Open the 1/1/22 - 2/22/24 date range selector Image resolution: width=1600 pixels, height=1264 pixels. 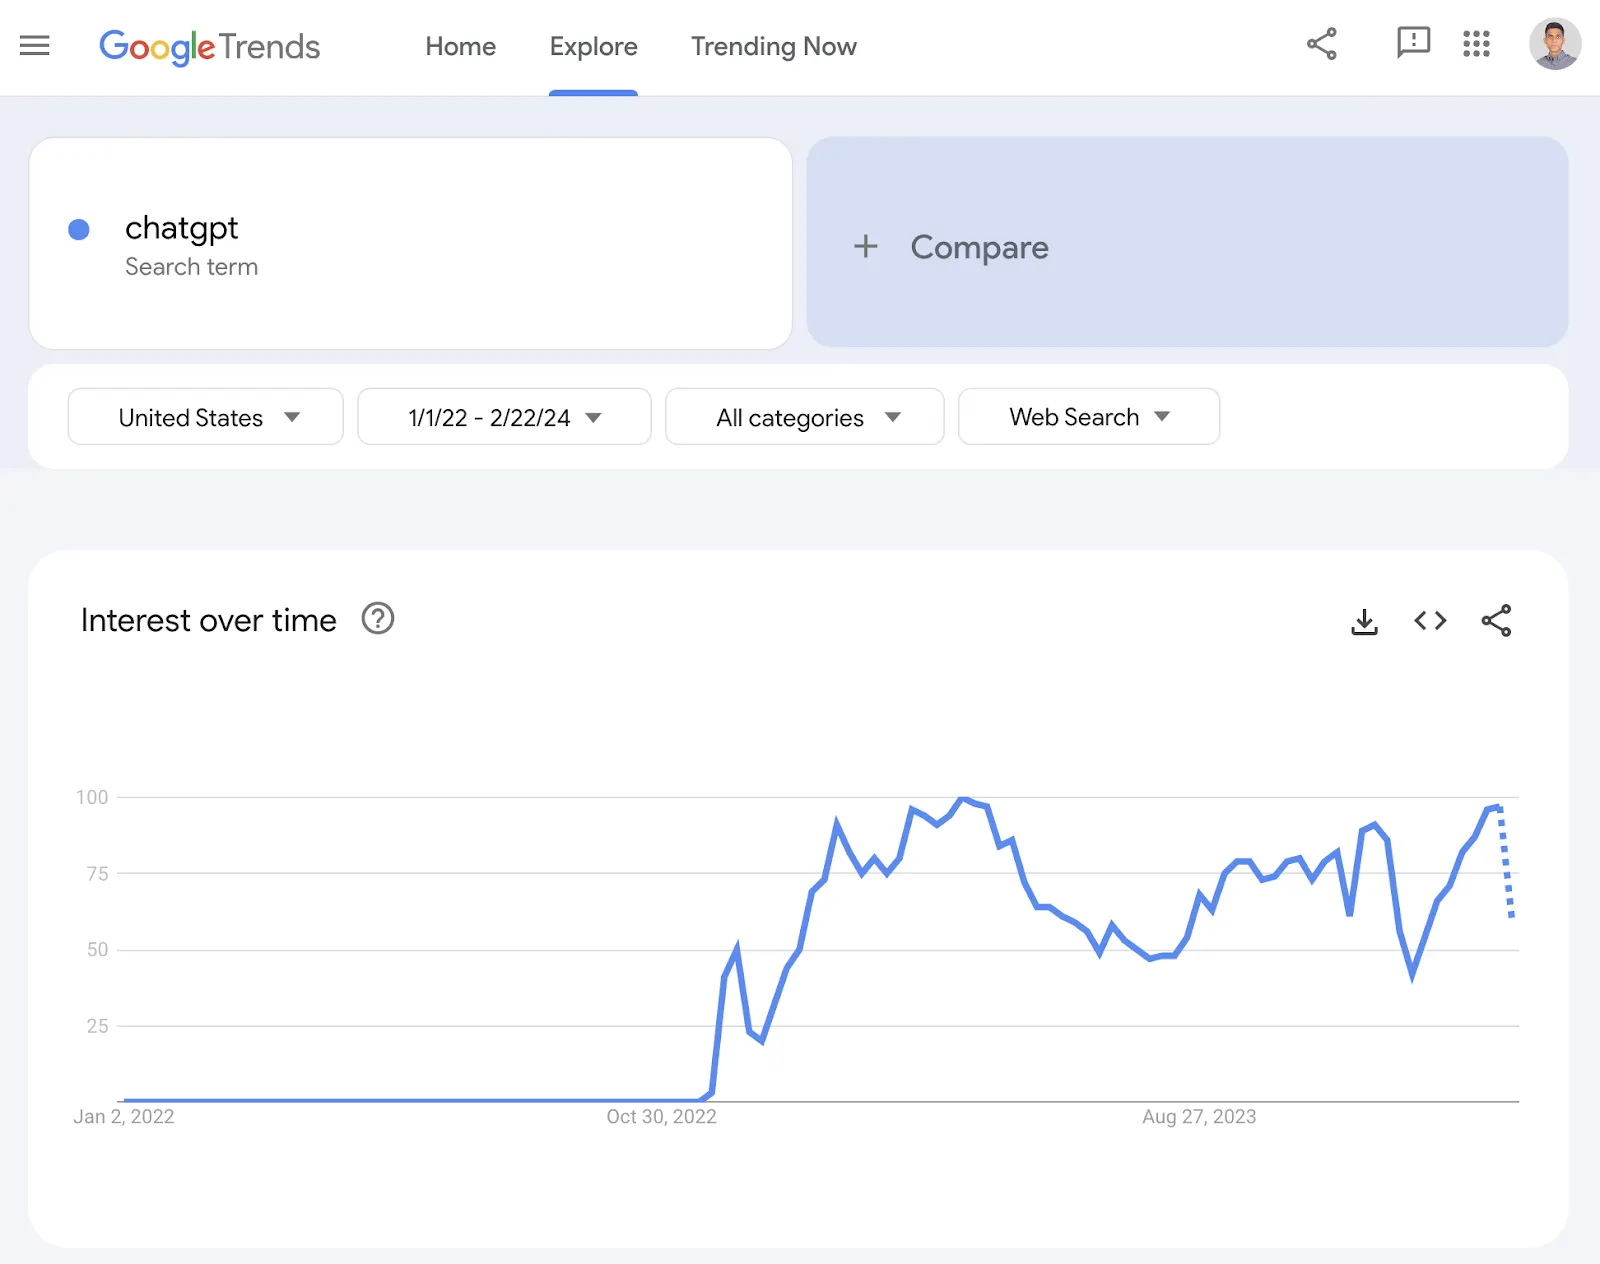point(503,417)
